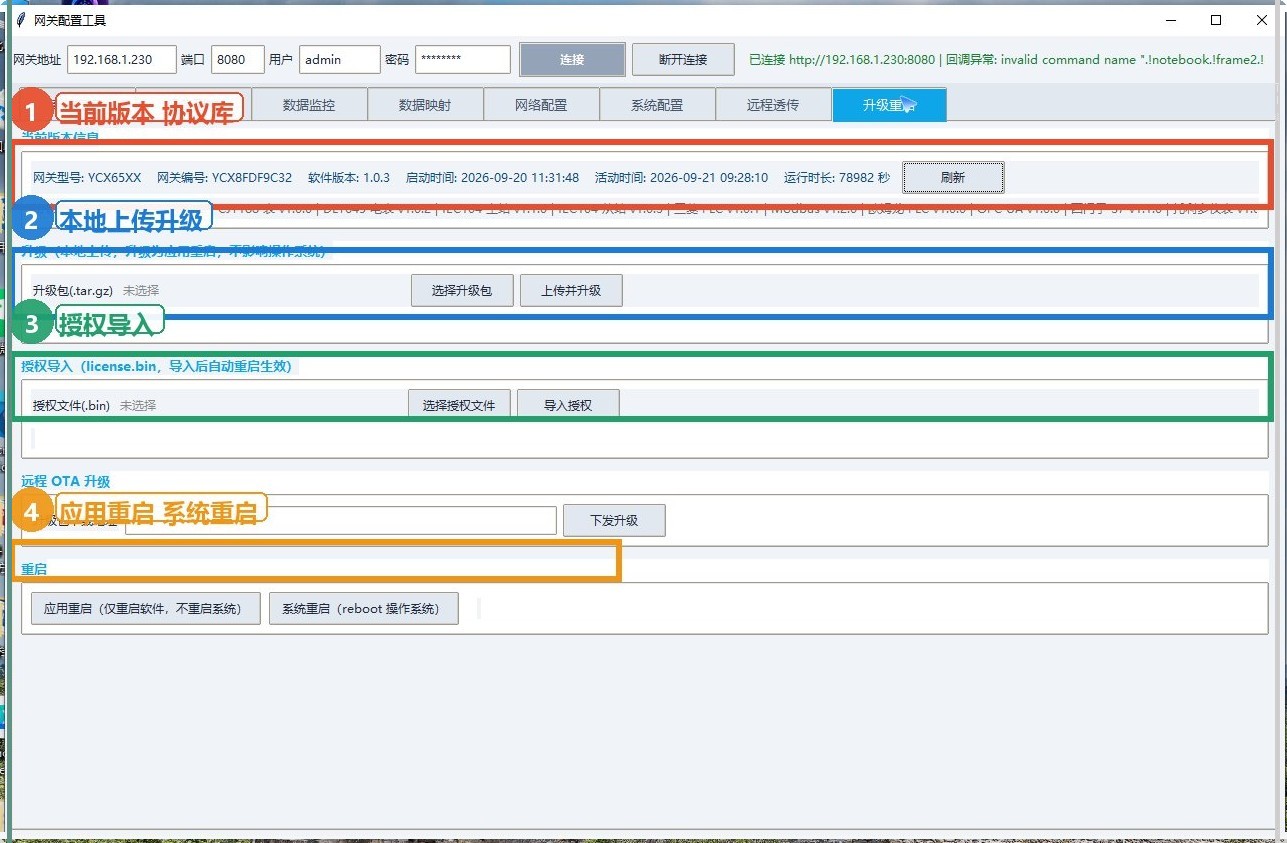
Task: Click the port field showing 8080
Action: tap(238, 60)
